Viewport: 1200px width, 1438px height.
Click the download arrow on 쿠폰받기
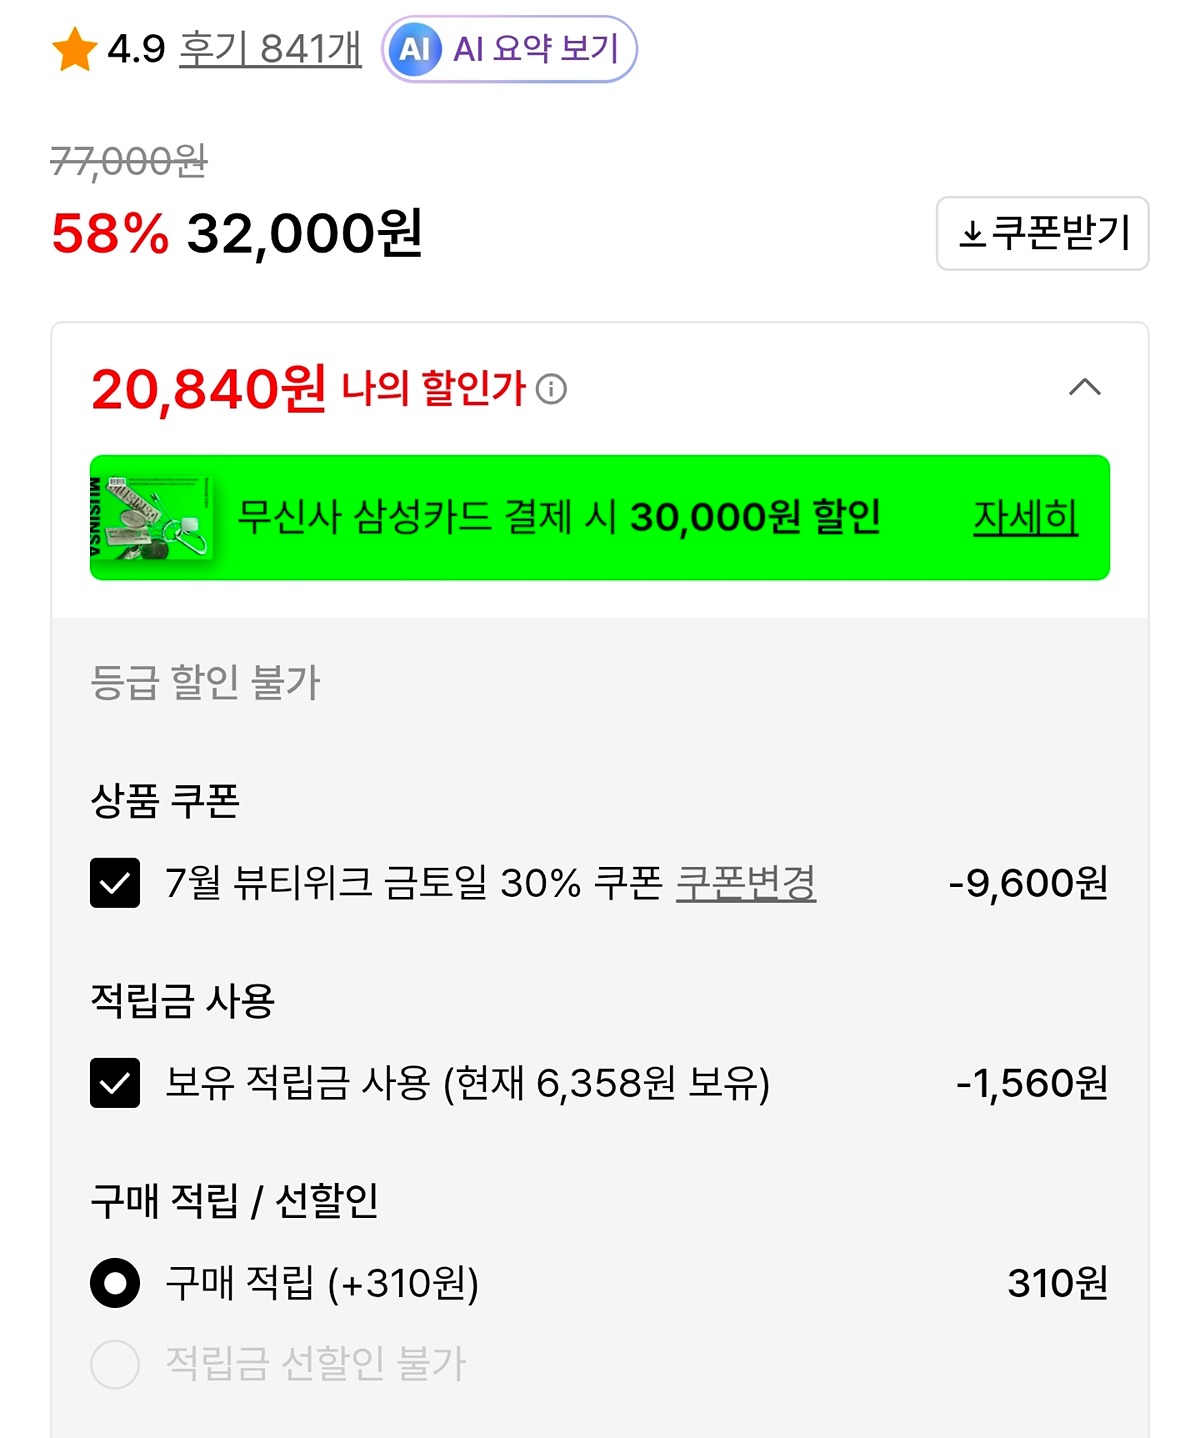click(972, 235)
